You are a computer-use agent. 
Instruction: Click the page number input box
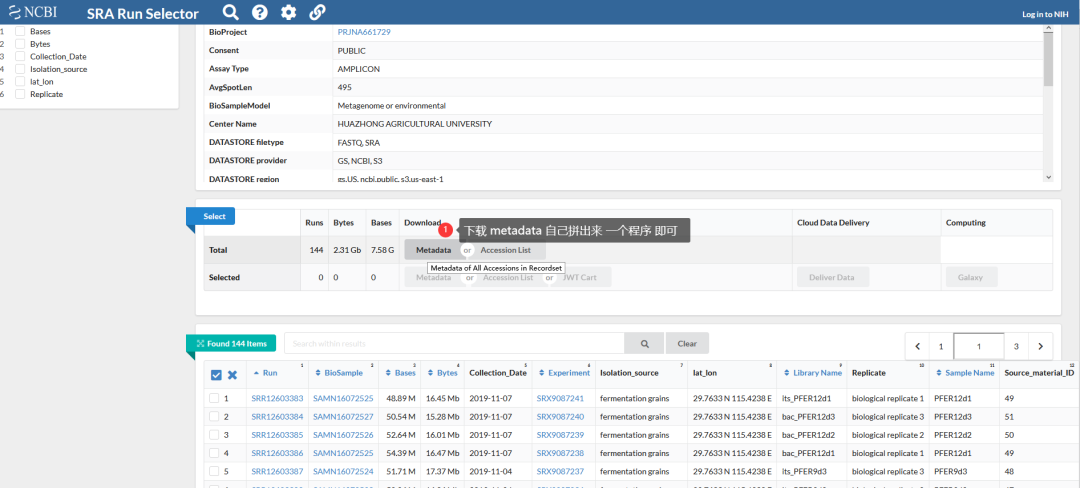979,346
